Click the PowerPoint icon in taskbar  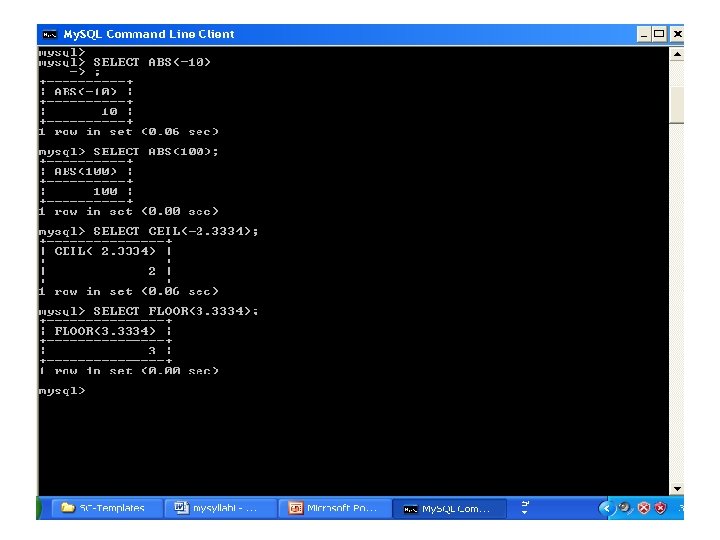click(296, 508)
